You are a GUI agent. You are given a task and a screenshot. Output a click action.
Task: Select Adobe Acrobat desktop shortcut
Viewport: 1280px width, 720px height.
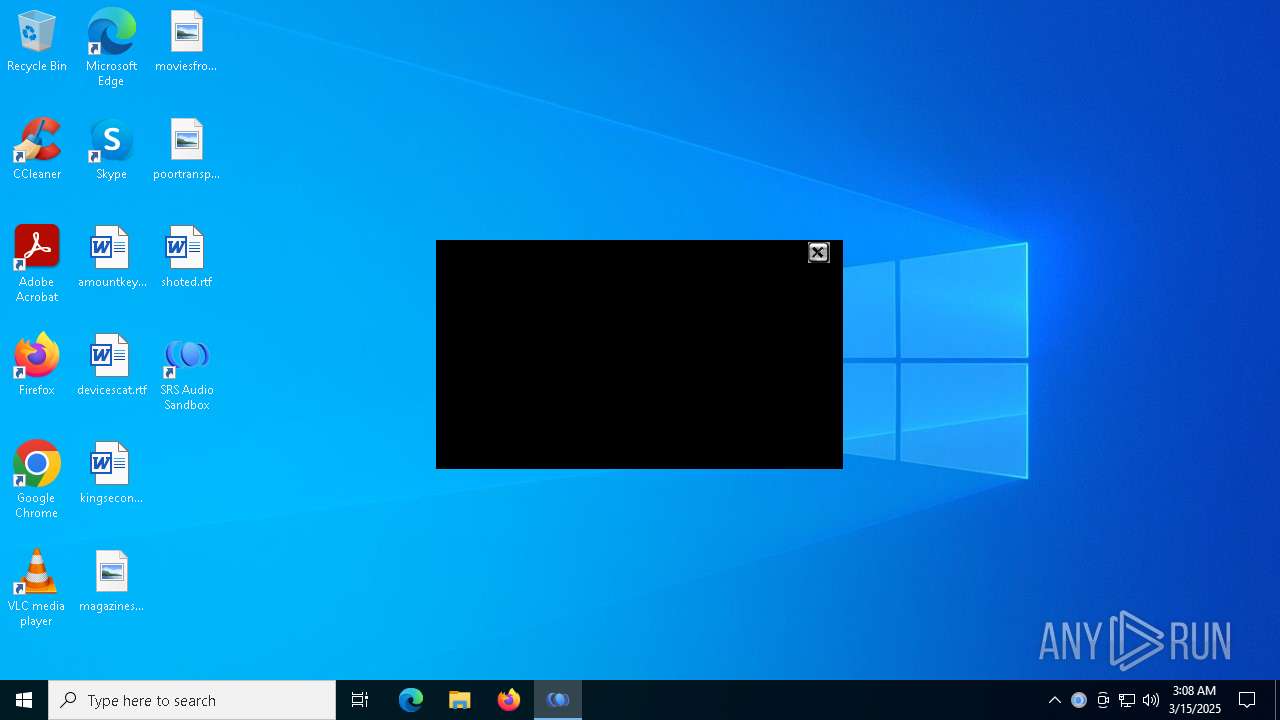click(37, 264)
